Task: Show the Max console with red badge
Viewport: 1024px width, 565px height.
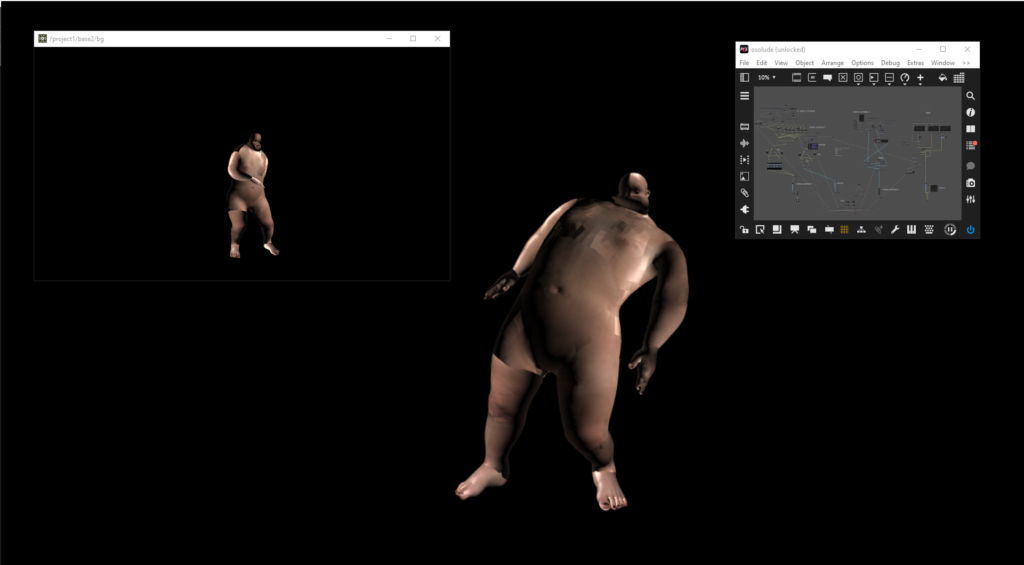Action: click(x=970, y=146)
